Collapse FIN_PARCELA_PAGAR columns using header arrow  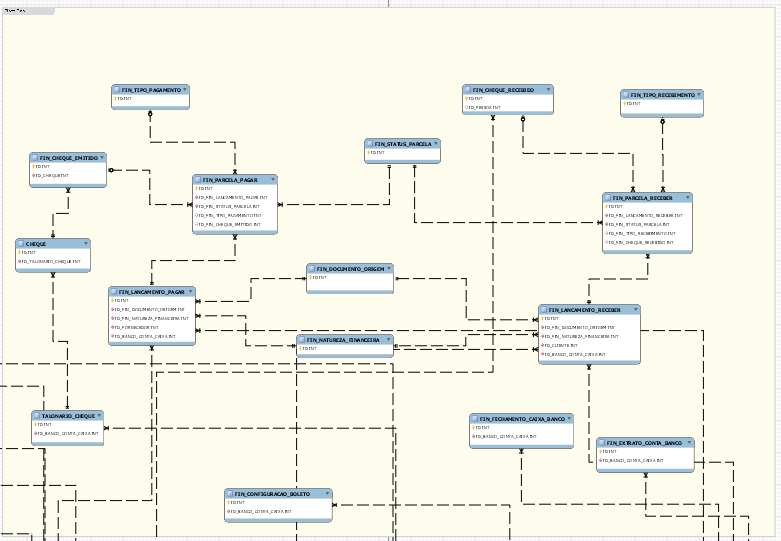[272, 179]
